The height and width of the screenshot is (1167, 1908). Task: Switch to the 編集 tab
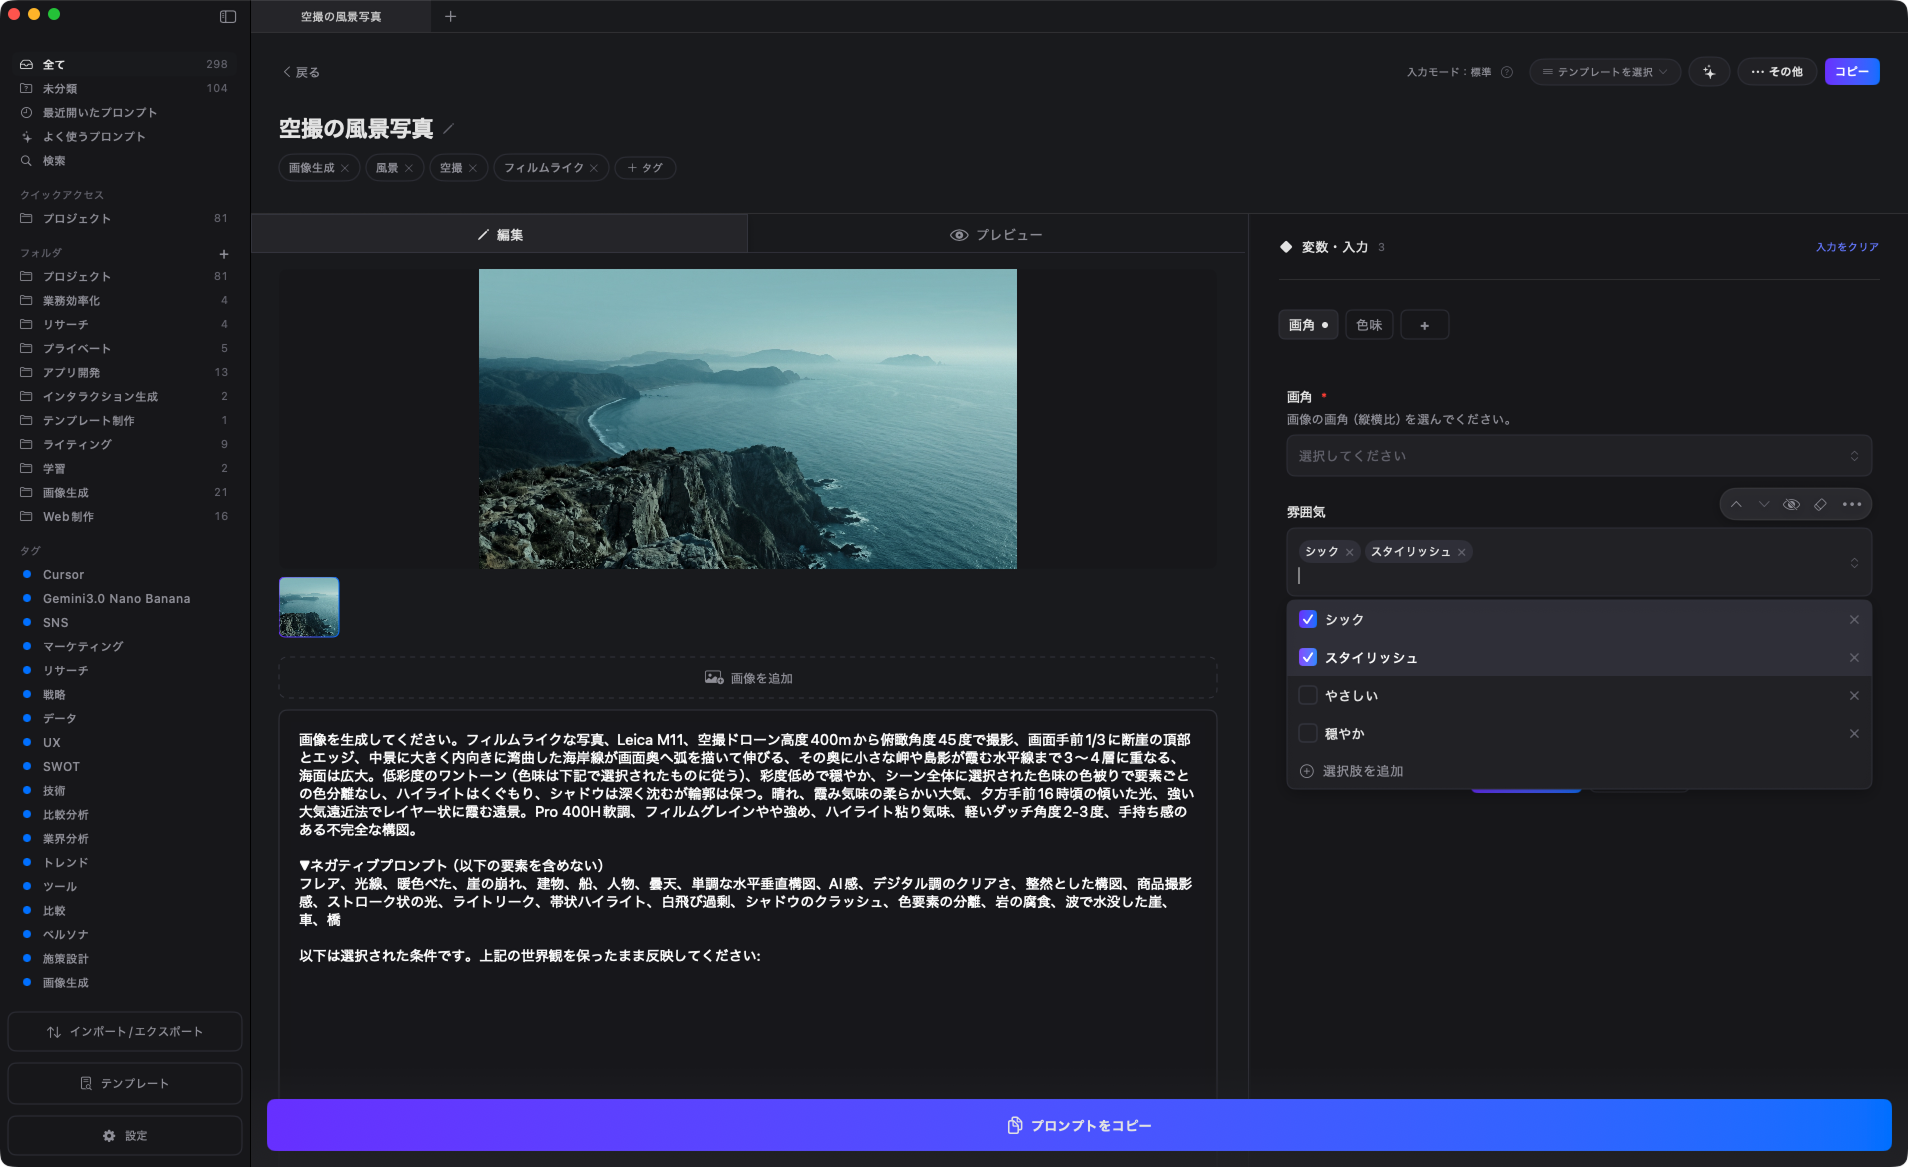click(500, 235)
